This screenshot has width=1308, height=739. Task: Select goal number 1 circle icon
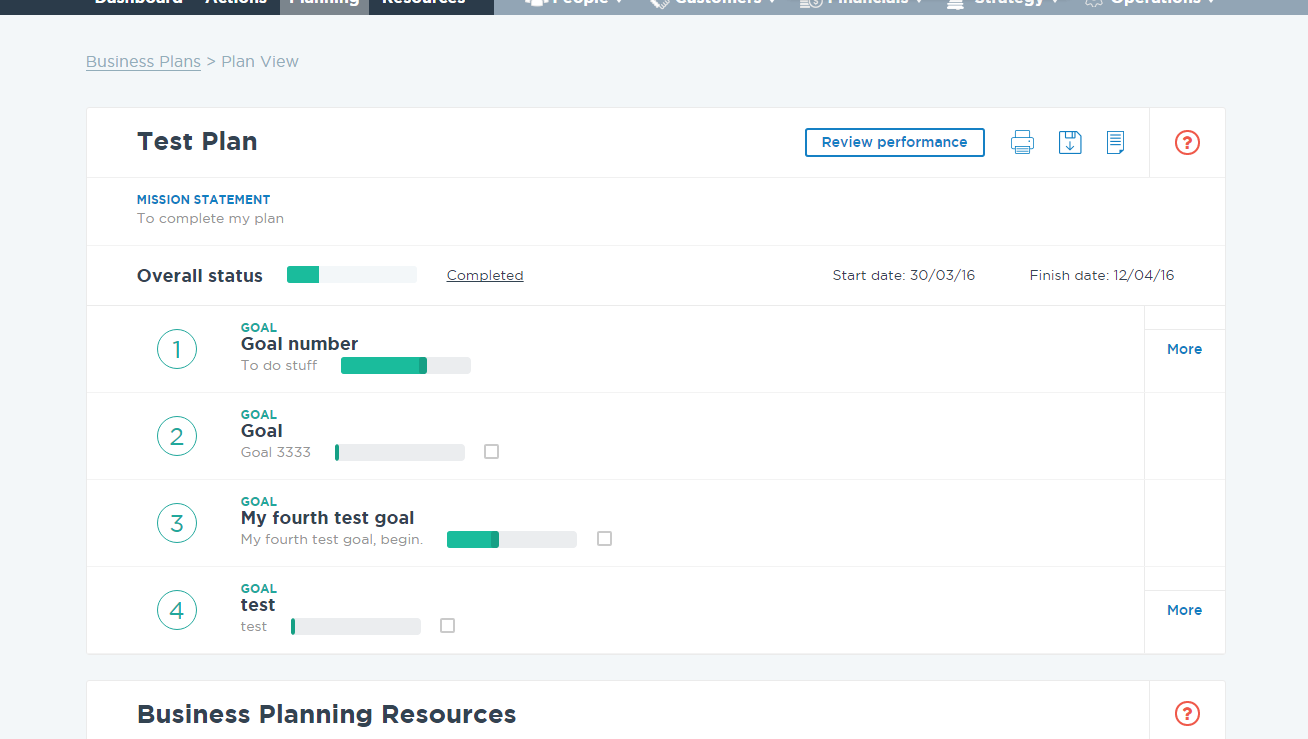[x=177, y=349]
